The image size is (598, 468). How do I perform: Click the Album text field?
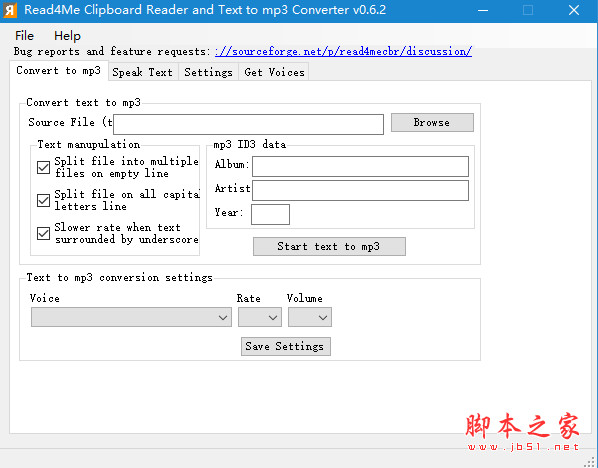click(x=360, y=166)
